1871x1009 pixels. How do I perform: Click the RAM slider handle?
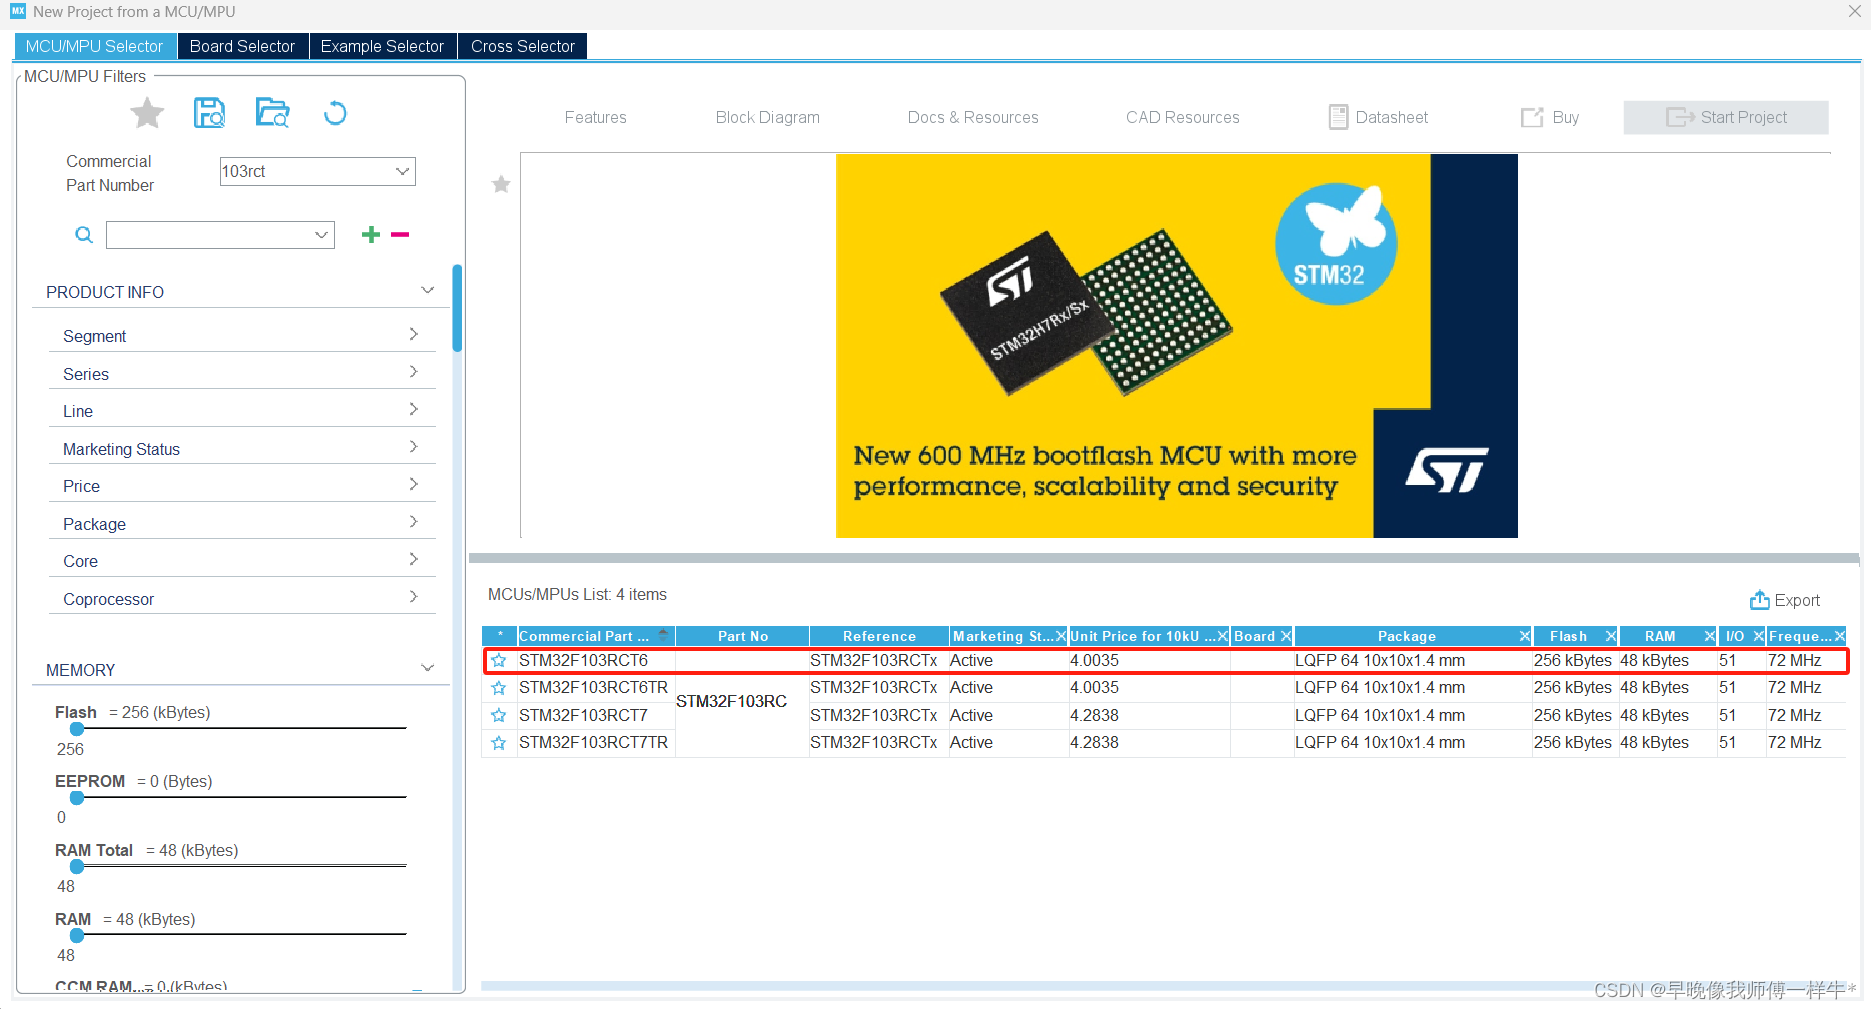77,936
